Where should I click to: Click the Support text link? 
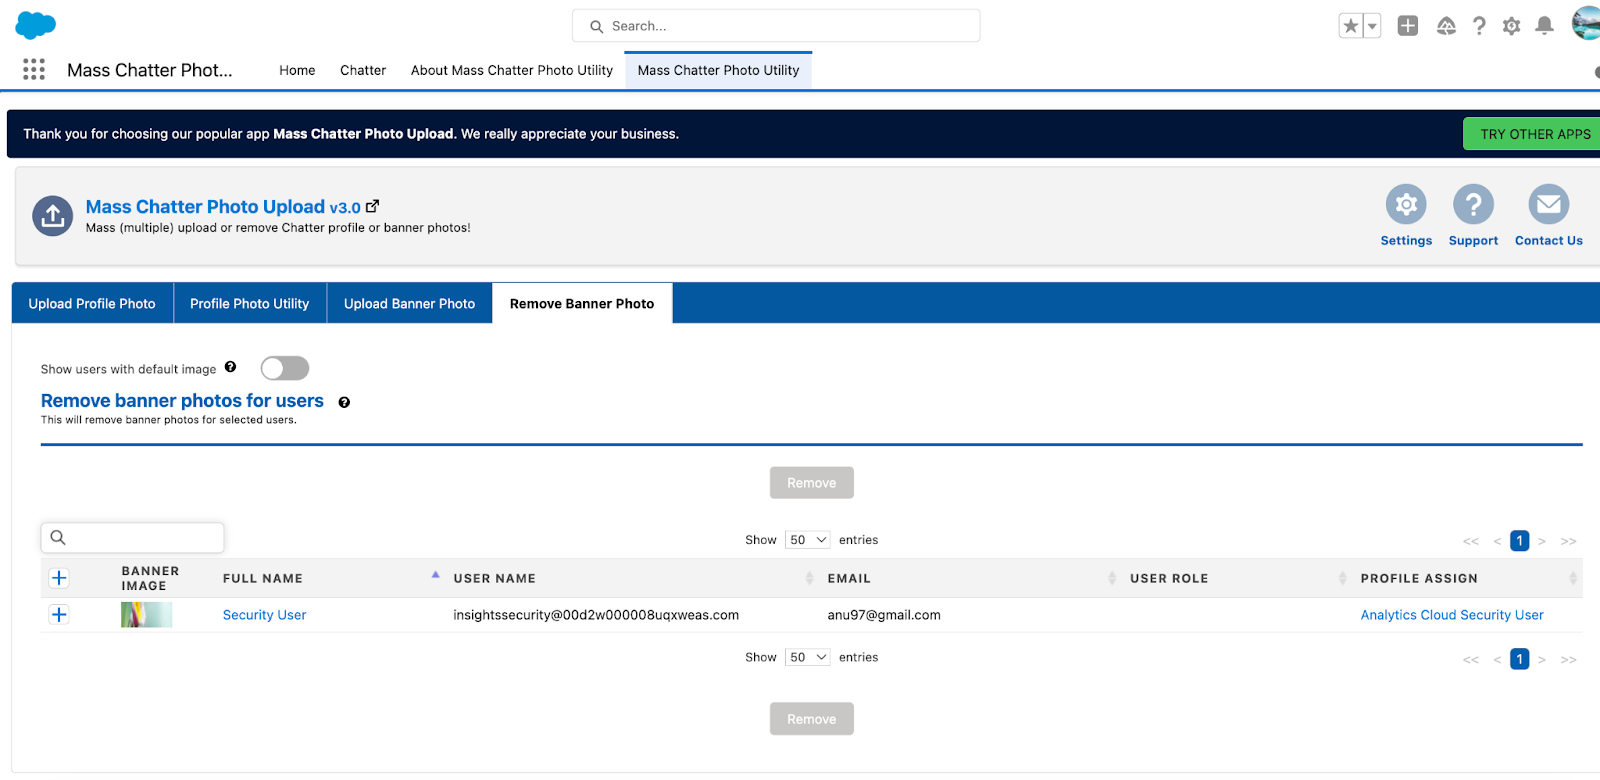pos(1473,241)
